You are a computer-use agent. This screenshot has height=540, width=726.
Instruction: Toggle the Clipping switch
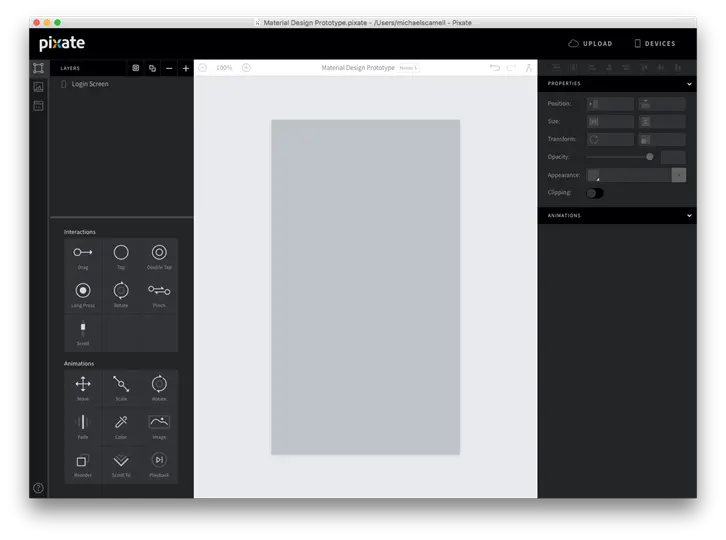(595, 193)
